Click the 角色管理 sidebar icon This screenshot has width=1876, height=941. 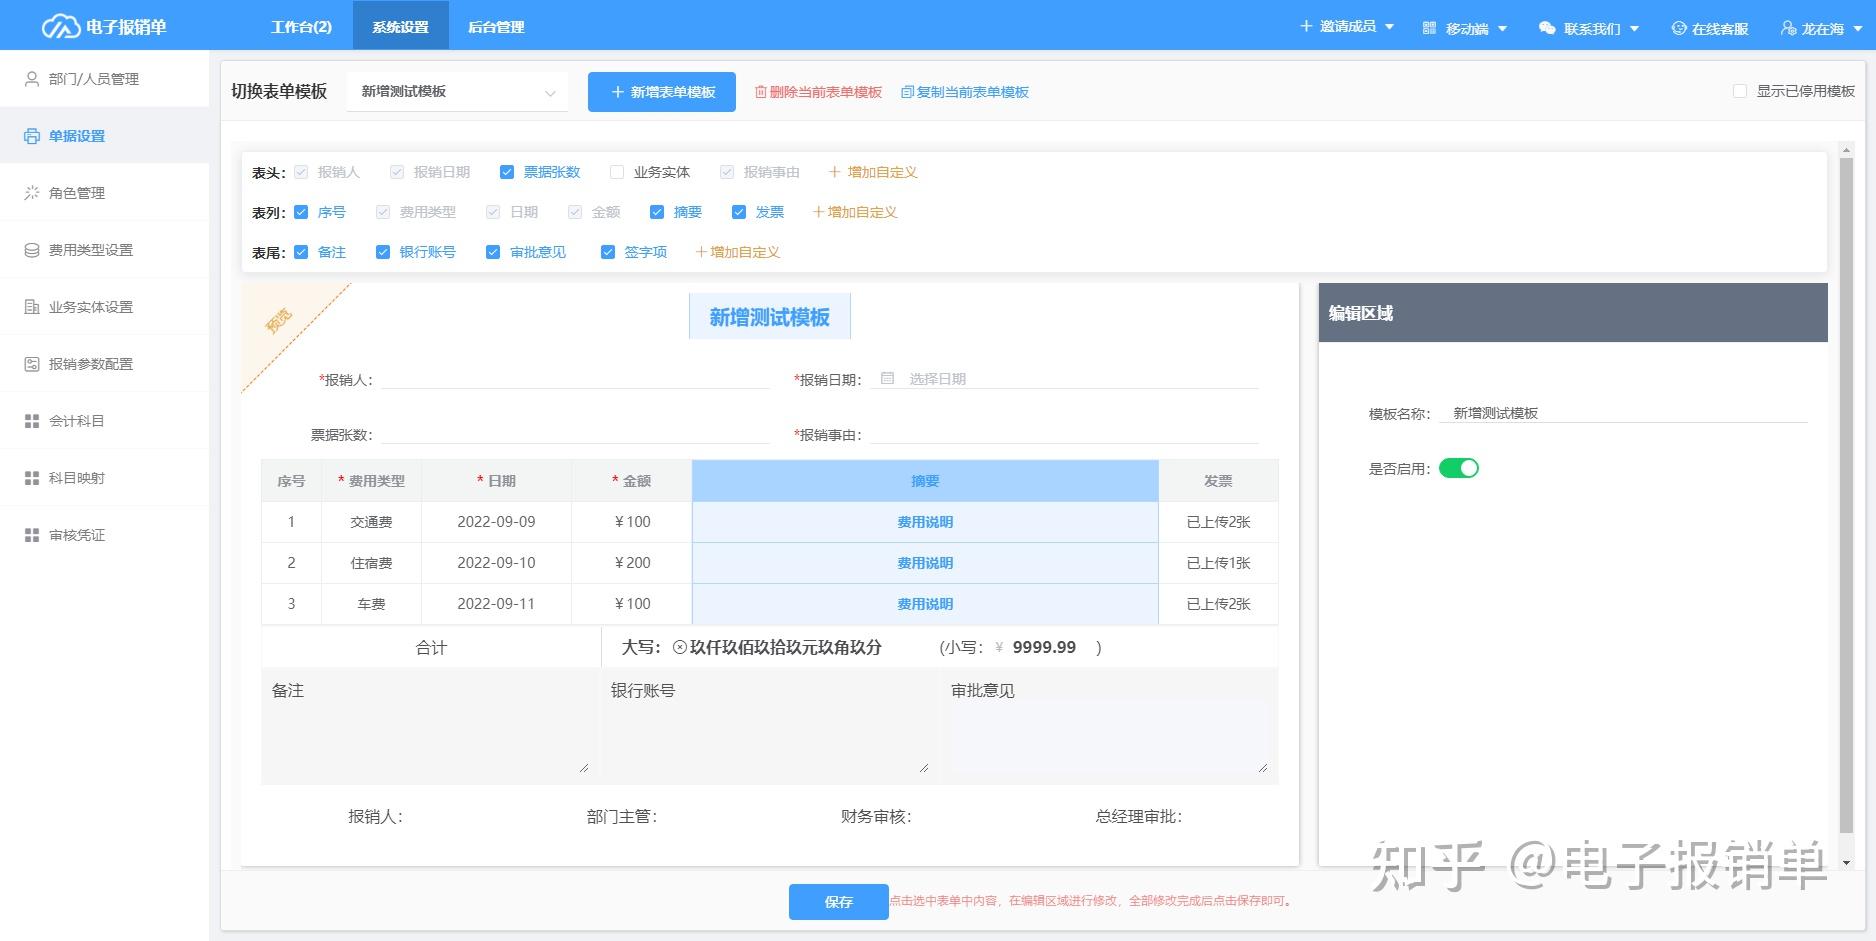32,193
